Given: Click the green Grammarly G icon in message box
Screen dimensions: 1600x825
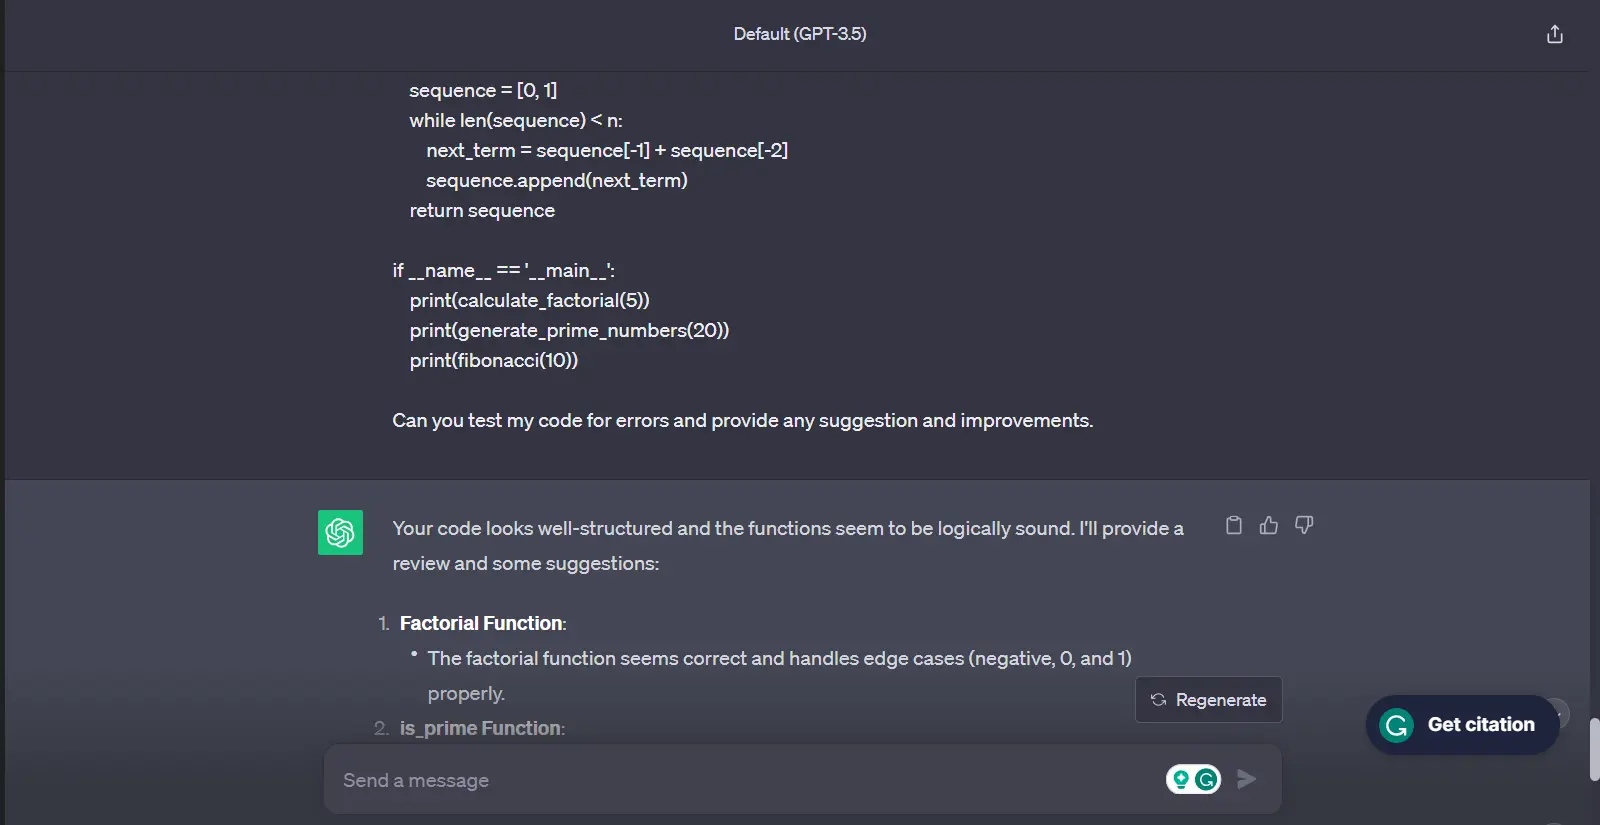Looking at the screenshot, I should point(1207,779).
